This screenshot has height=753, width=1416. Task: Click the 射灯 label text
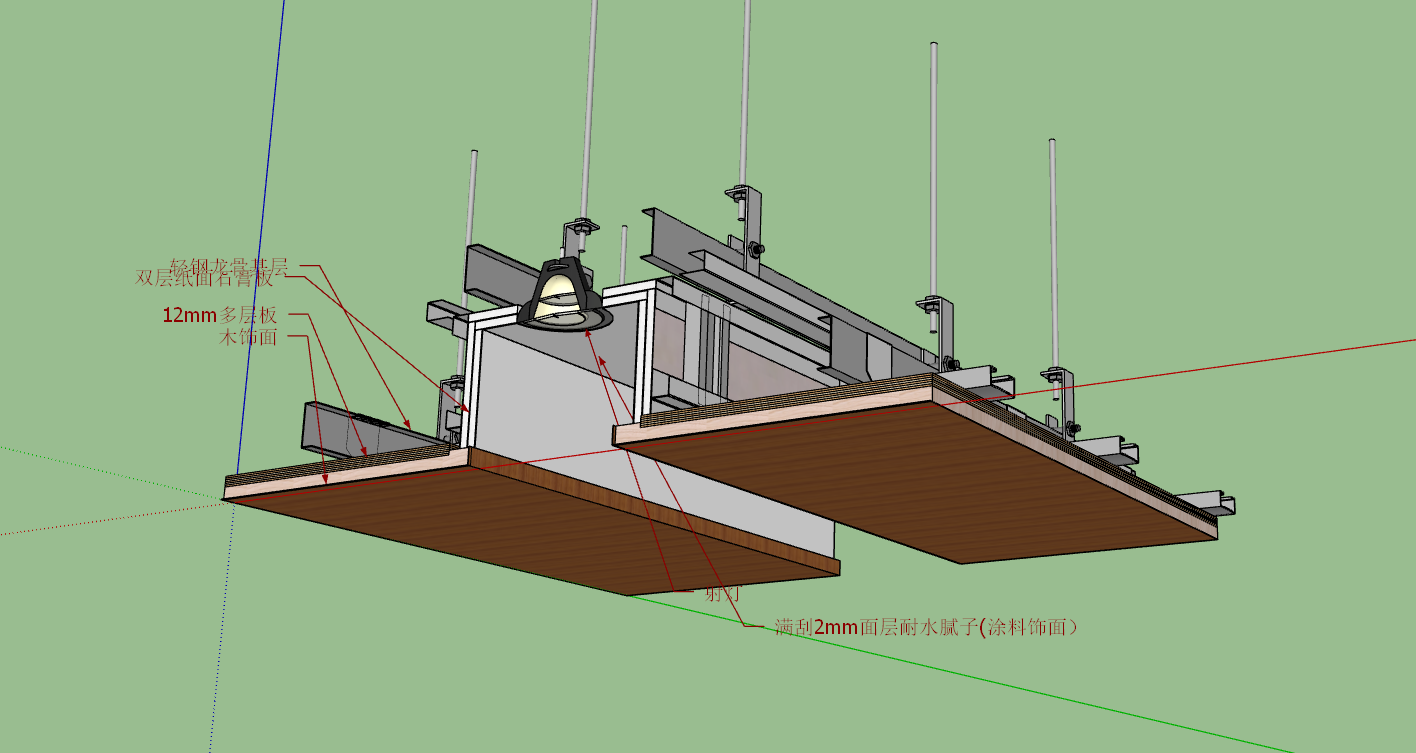pos(722,592)
